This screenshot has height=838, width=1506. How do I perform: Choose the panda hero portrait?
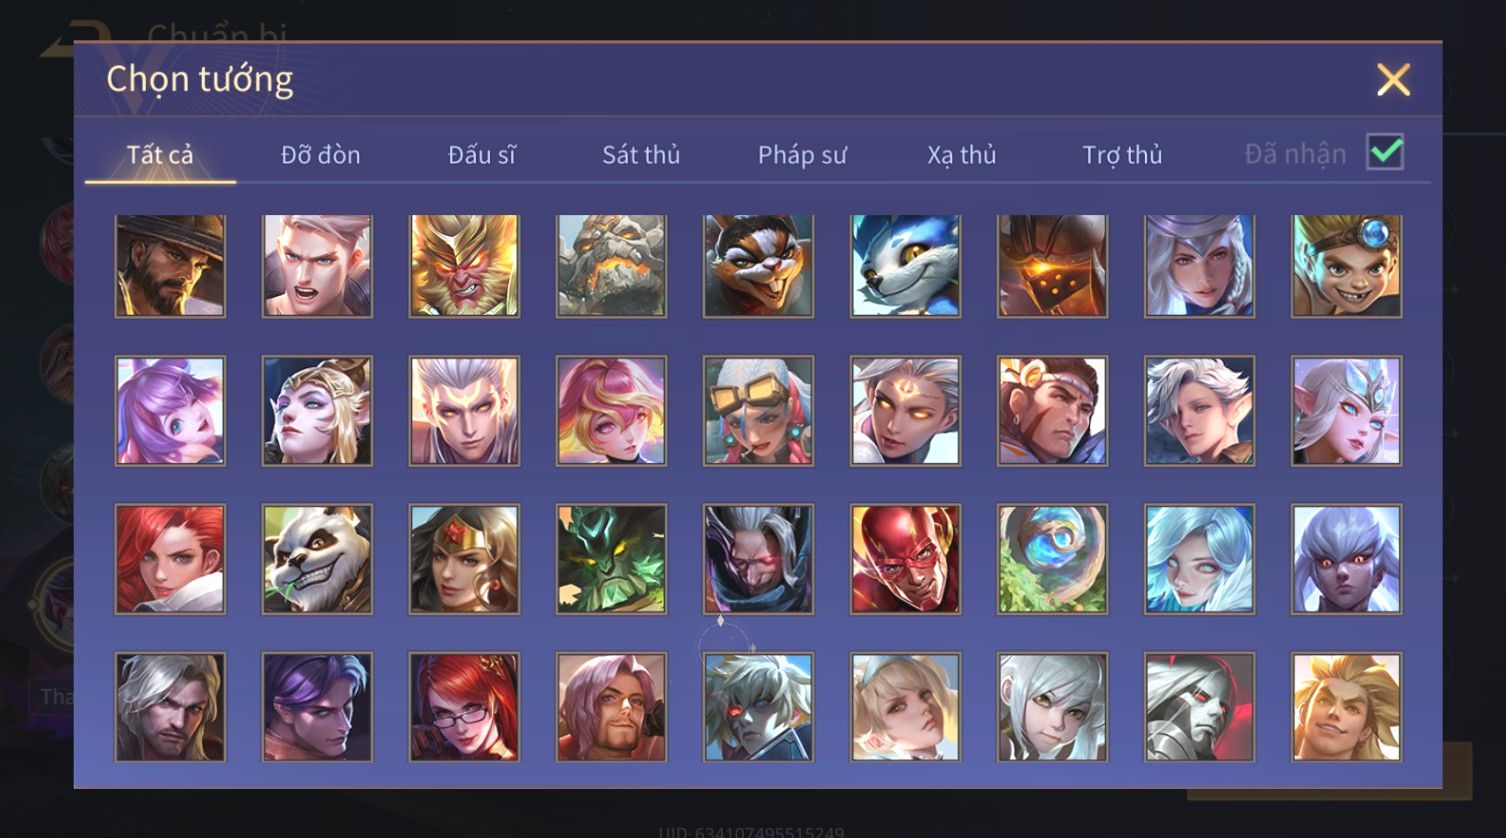pyautogui.click(x=317, y=559)
